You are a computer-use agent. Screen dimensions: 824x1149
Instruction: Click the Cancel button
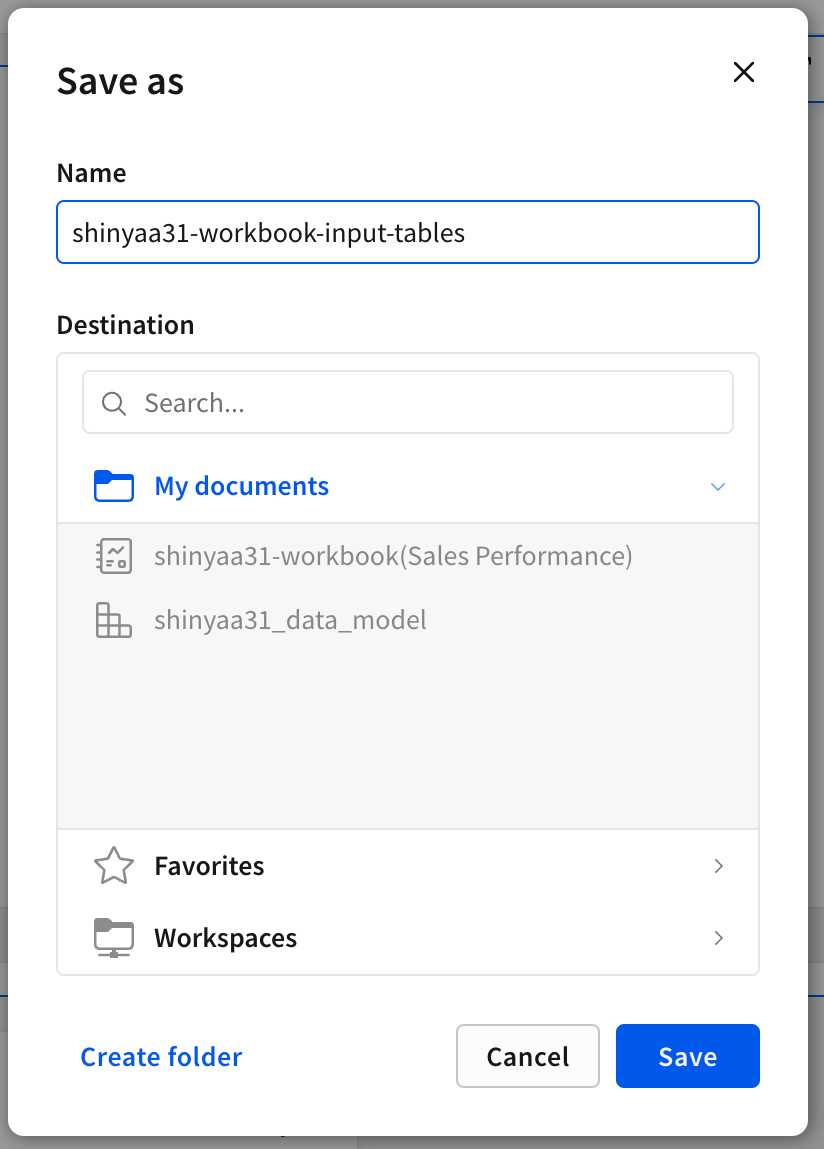528,1056
